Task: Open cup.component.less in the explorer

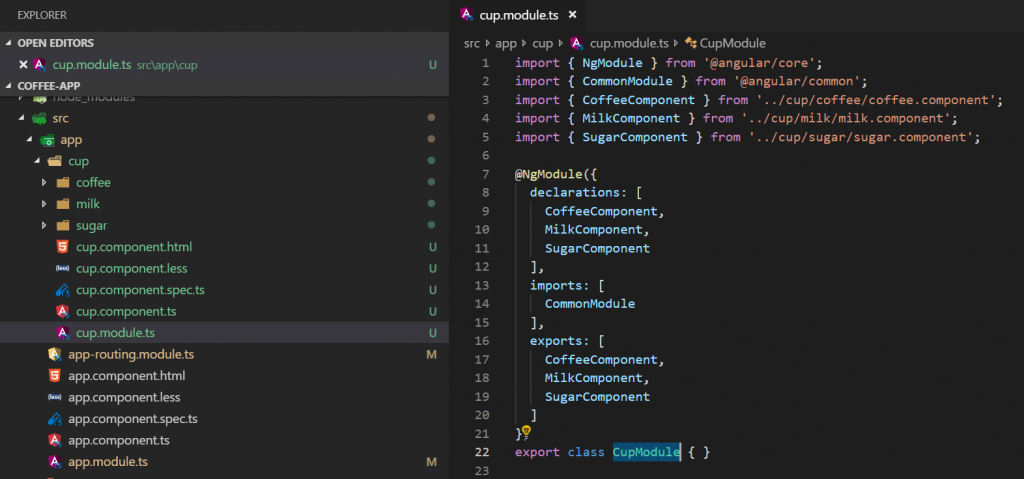Action: pyautogui.click(x=132, y=269)
